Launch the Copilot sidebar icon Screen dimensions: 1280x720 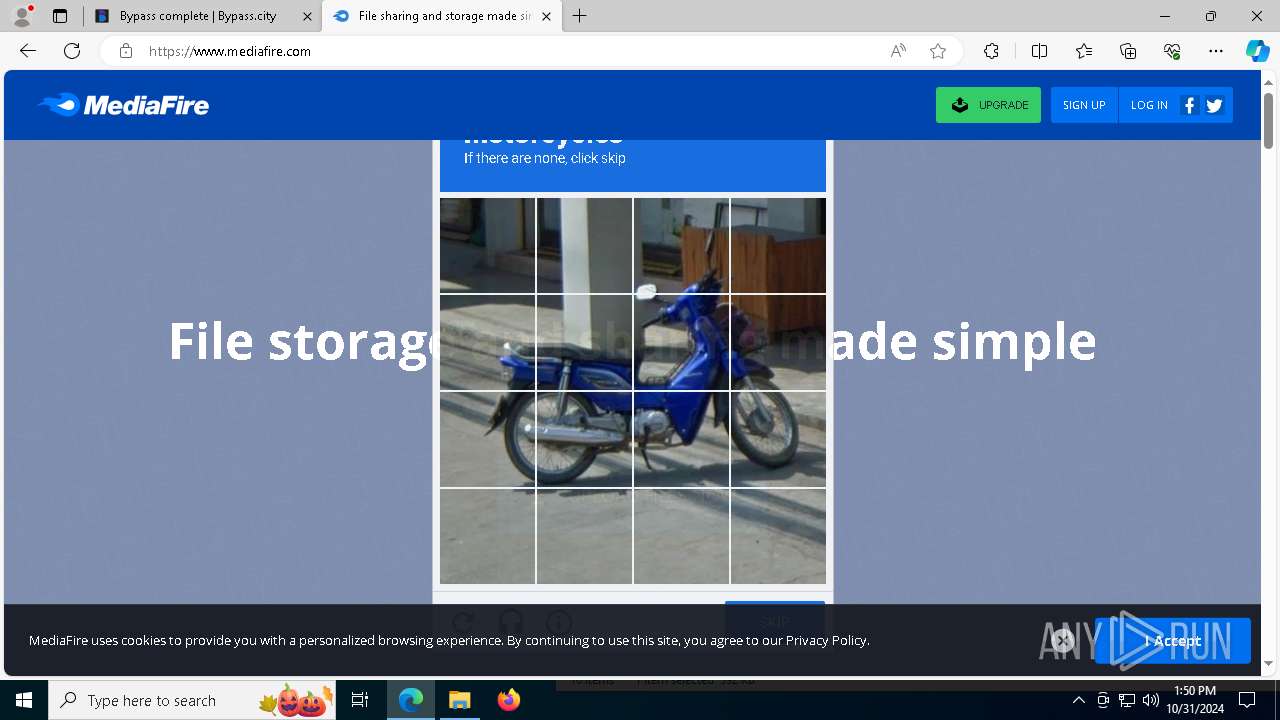coord(1257,51)
